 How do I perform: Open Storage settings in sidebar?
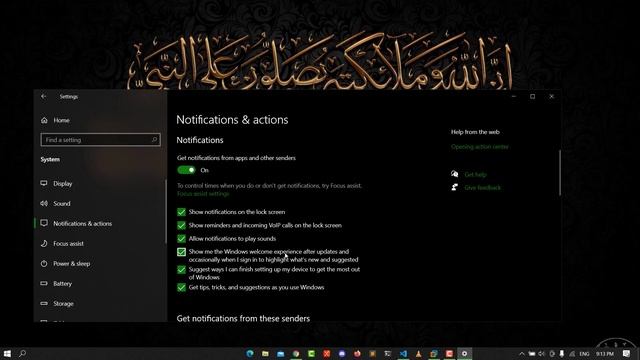[x=63, y=304]
